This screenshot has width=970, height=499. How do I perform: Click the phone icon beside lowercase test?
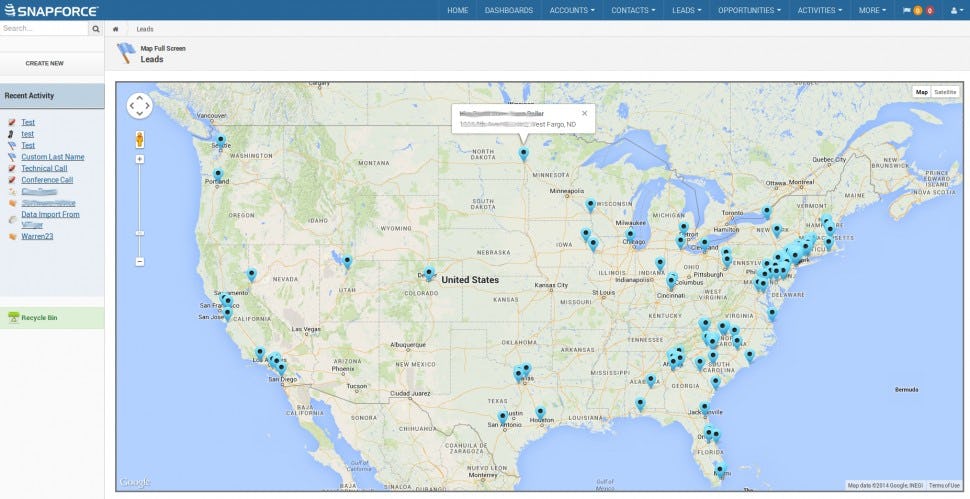(x=12, y=134)
